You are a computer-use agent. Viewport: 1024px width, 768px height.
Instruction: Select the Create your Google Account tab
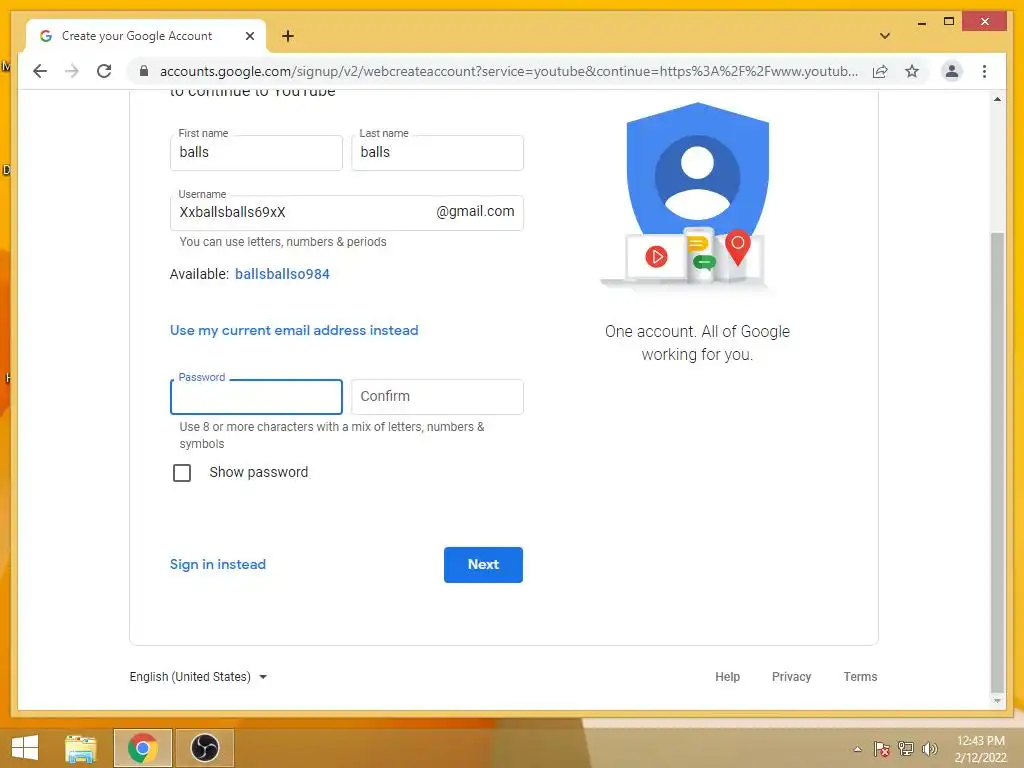[x=146, y=36]
